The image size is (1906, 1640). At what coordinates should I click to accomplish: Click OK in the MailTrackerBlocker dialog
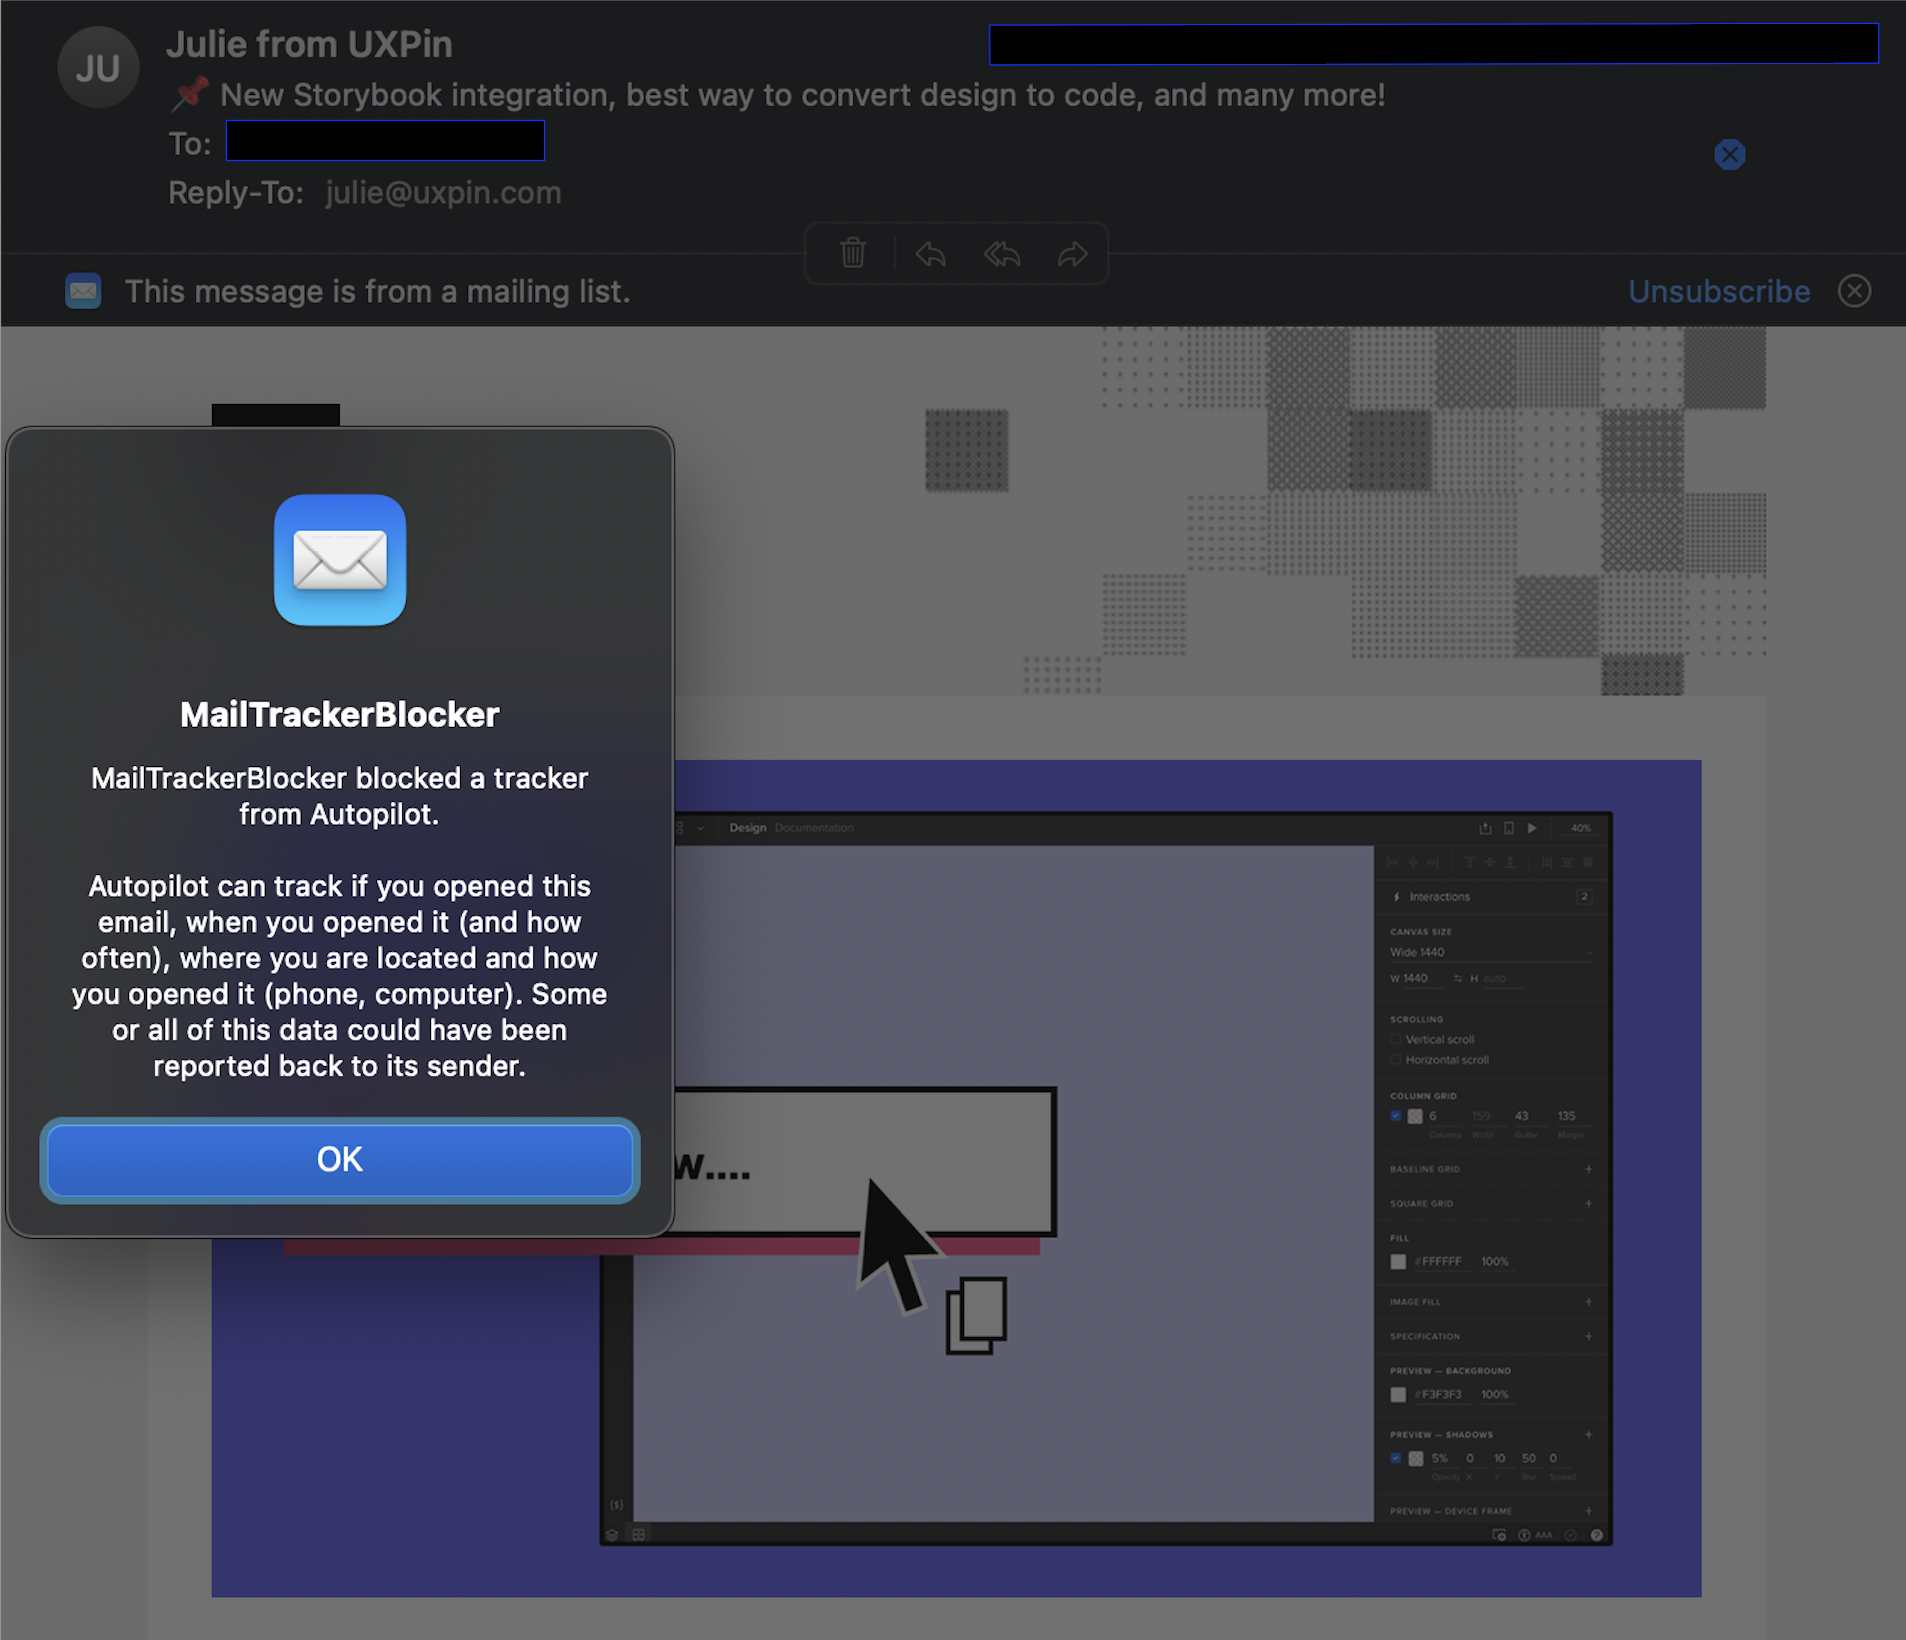tap(340, 1160)
